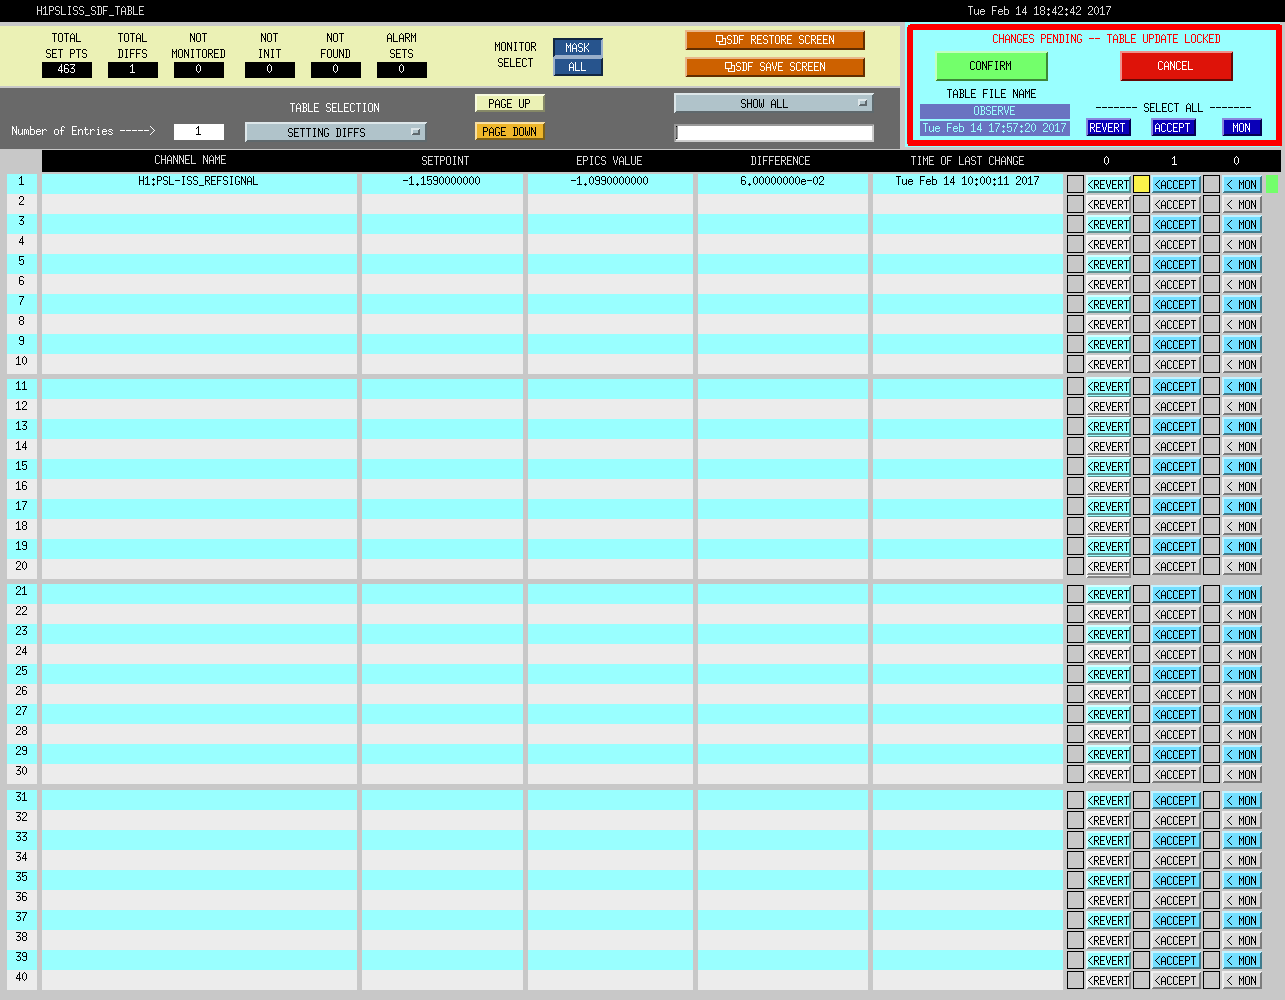This screenshot has width=1285, height=1000.
Task: Click the green status indicator on row 1
Action: pyautogui.click(x=1271, y=184)
